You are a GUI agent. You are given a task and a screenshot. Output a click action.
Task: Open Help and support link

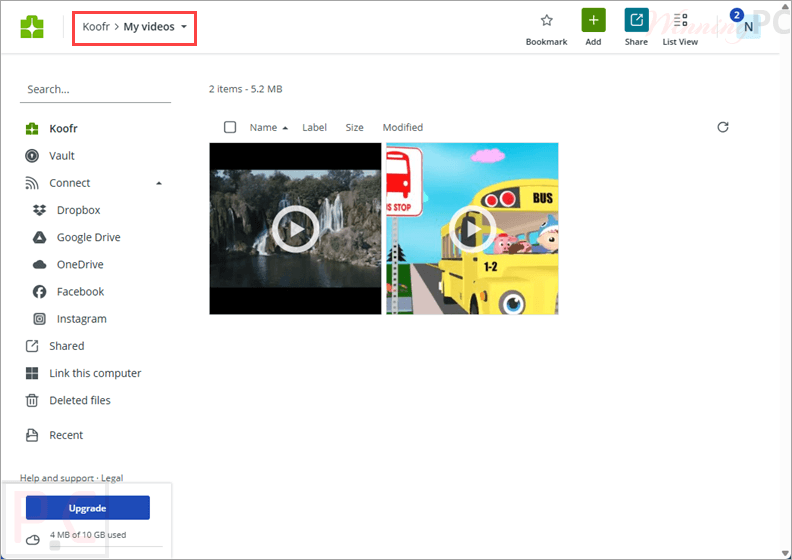click(57, 478)
